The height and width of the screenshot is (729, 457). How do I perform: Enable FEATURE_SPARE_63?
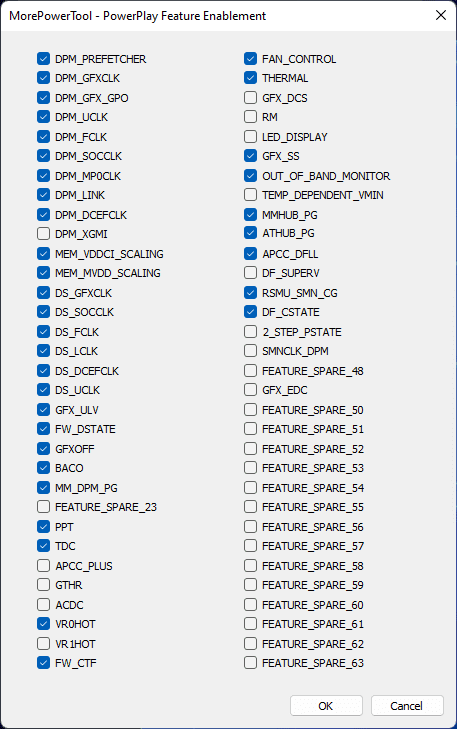click(x=250, y=663)
